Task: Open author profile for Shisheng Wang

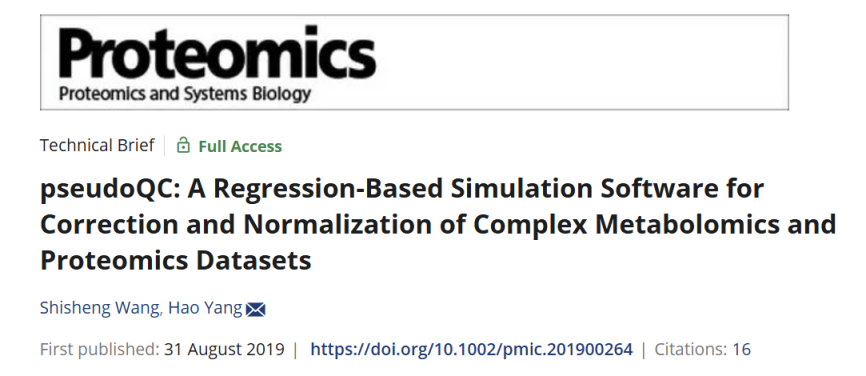Action: pos(99,308)
